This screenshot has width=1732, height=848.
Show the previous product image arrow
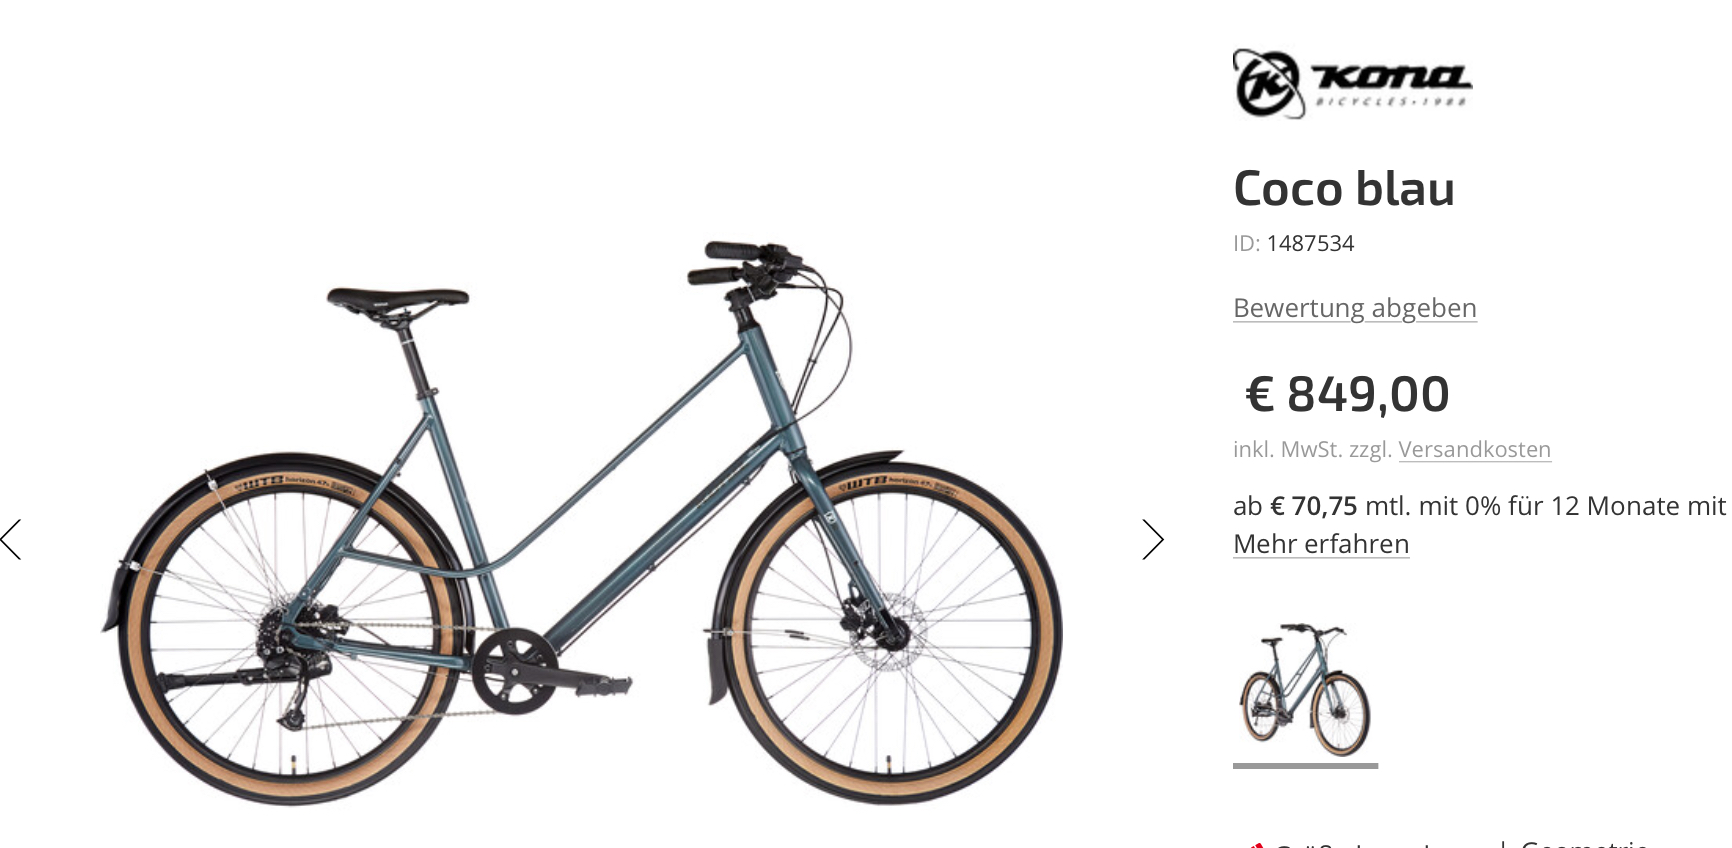(11, 540)
